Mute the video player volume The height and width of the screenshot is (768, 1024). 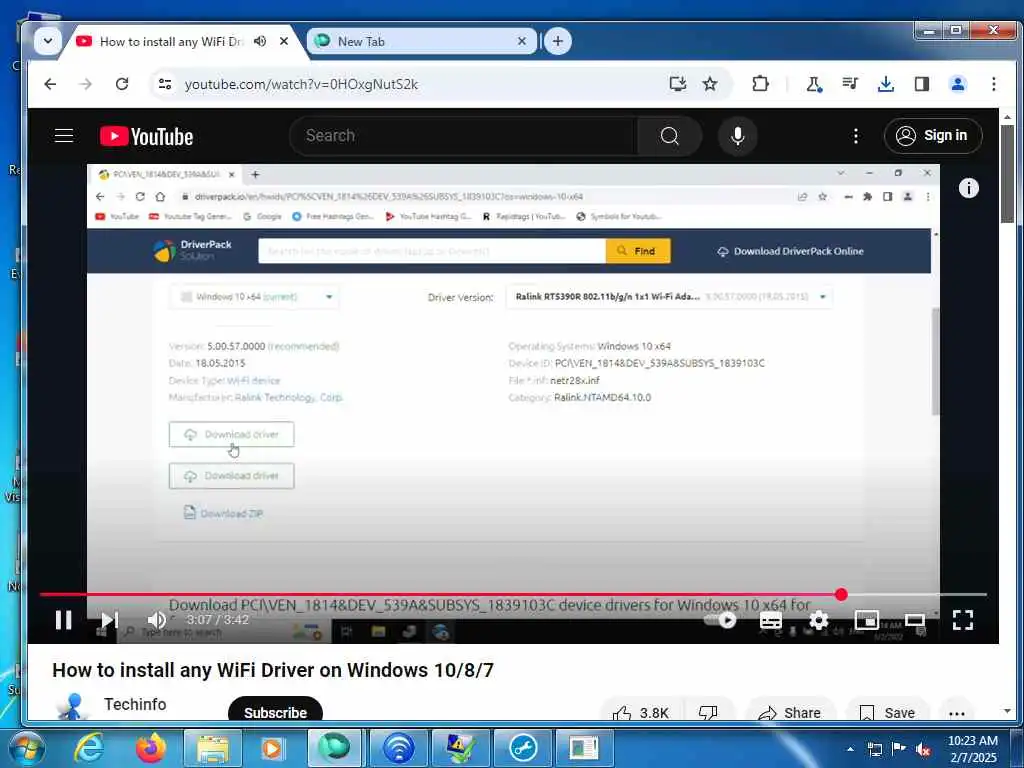(x=157, y=619)
